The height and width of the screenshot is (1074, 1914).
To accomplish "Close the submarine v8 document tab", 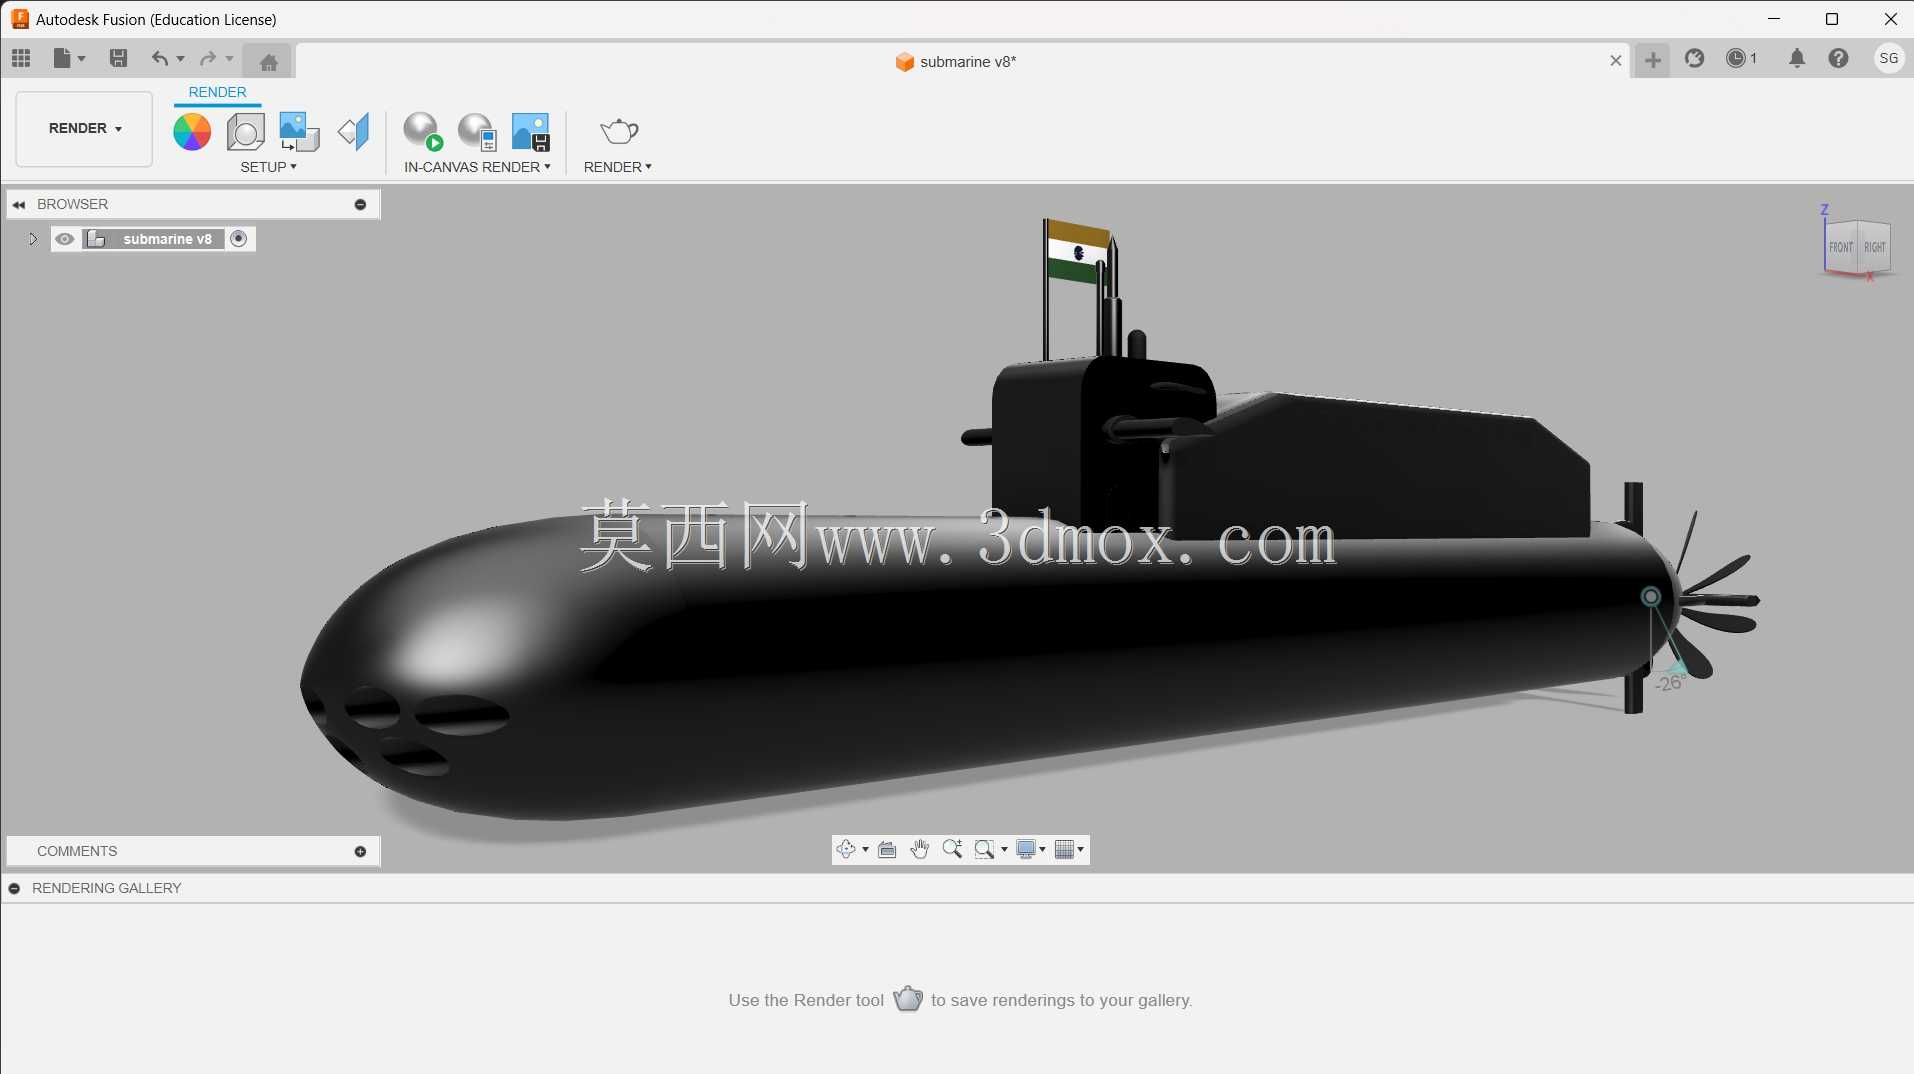I will point(1615,61).
